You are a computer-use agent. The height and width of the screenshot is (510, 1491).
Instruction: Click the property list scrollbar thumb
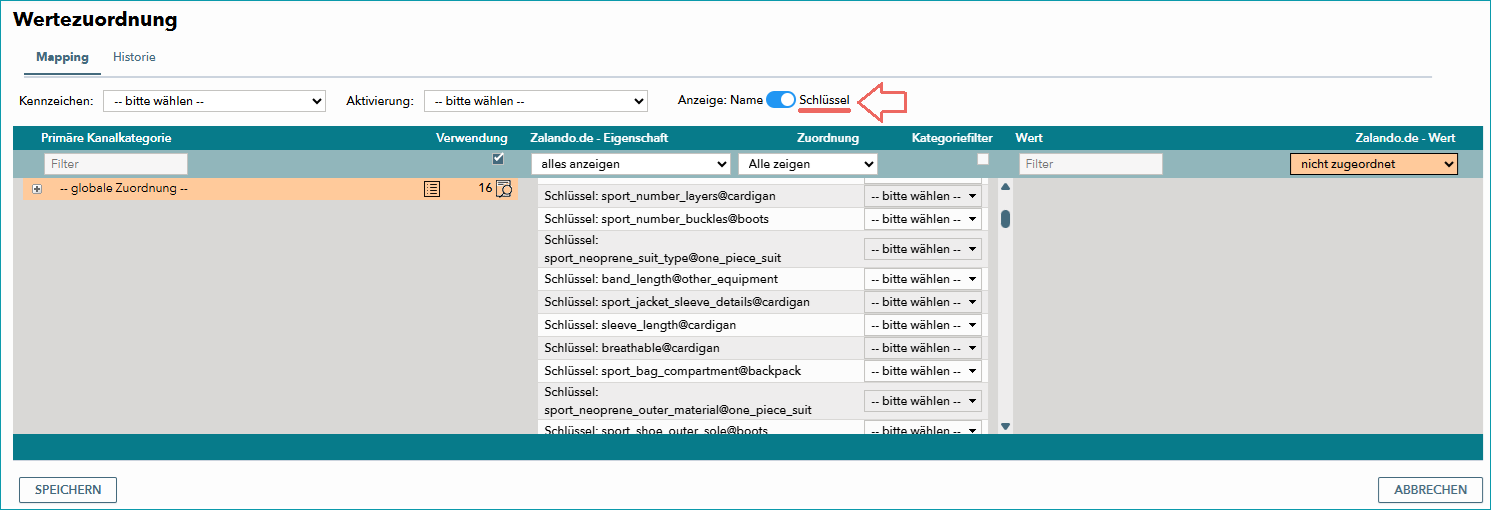click(1005, 219)
